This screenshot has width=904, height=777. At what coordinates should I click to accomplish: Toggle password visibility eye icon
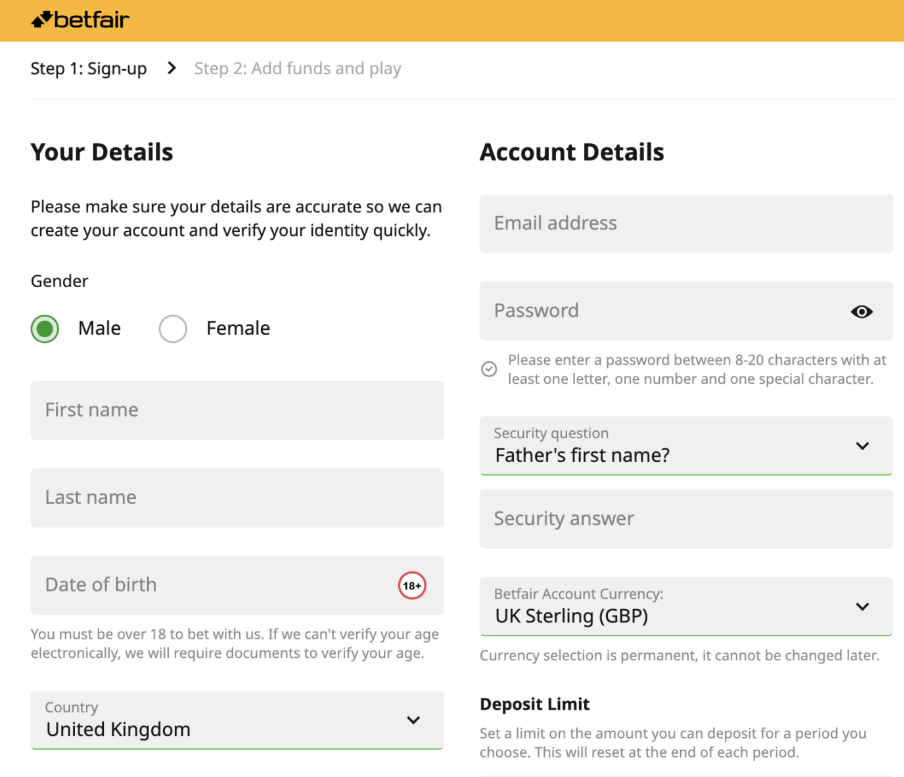click(x=861, y=311)
